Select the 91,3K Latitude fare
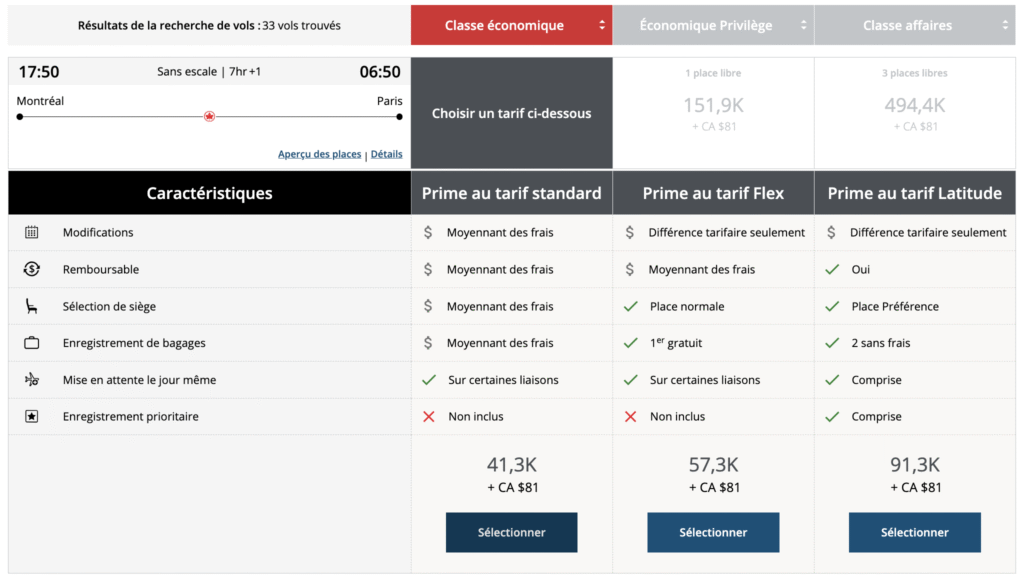1024x578 pixels. tap(914, 532)
